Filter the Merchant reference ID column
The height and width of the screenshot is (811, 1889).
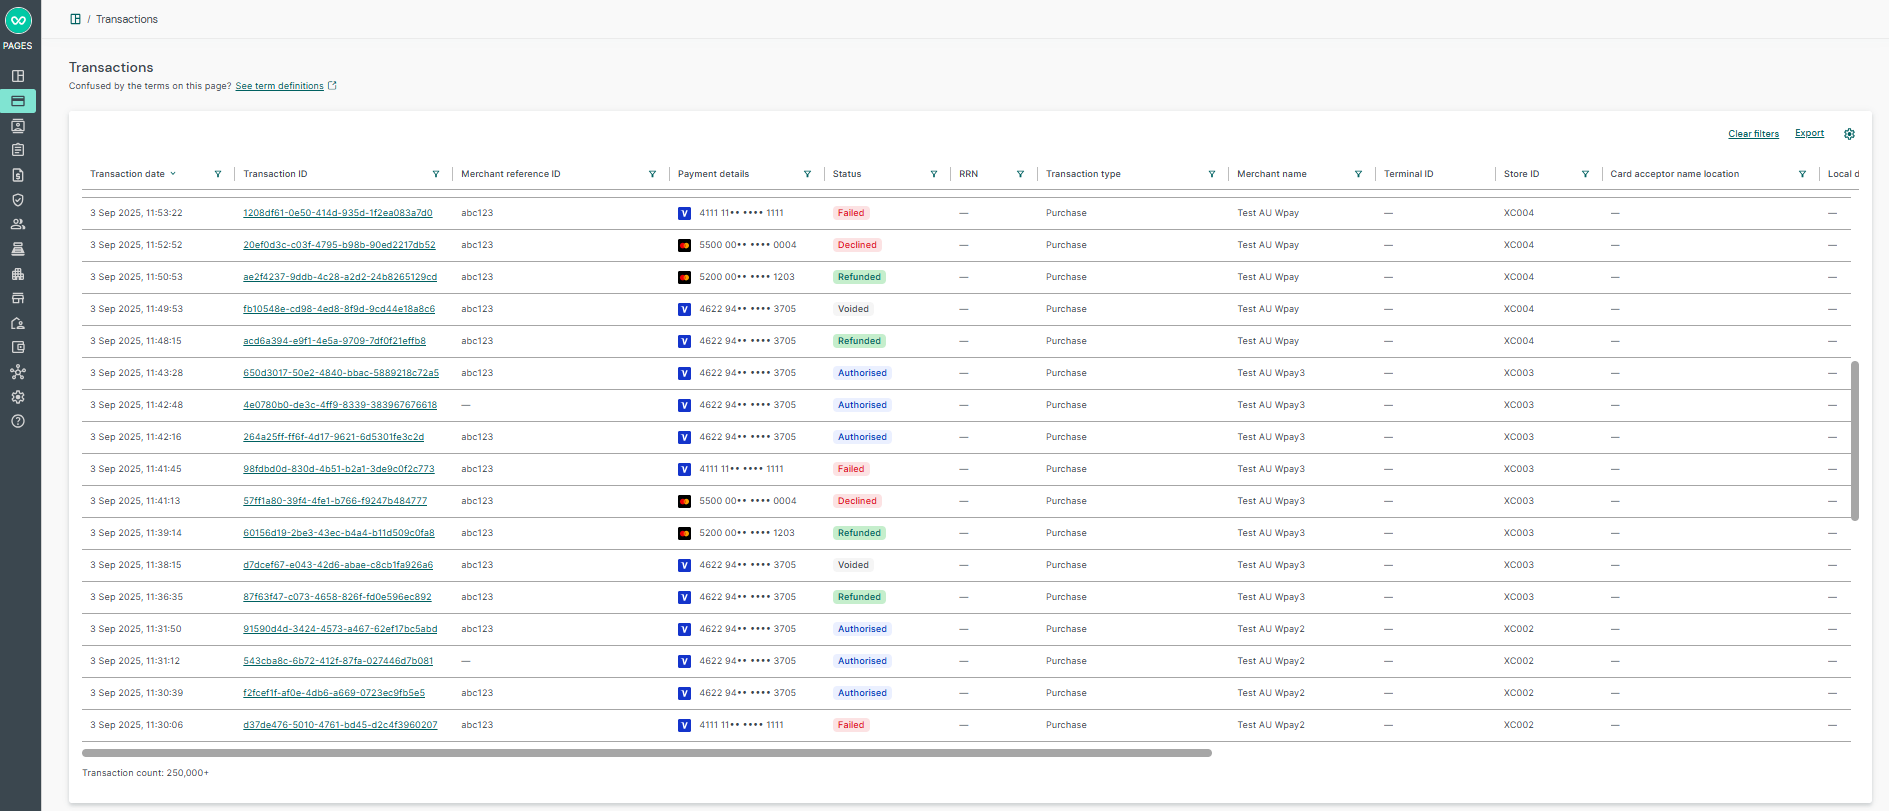click(x=653, y=174)
